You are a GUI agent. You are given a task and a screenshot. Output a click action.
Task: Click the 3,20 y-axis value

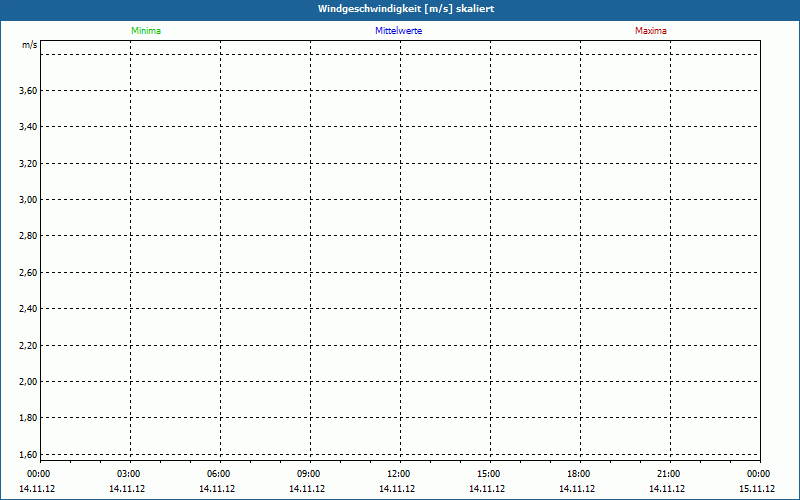(x=28, y=164)
